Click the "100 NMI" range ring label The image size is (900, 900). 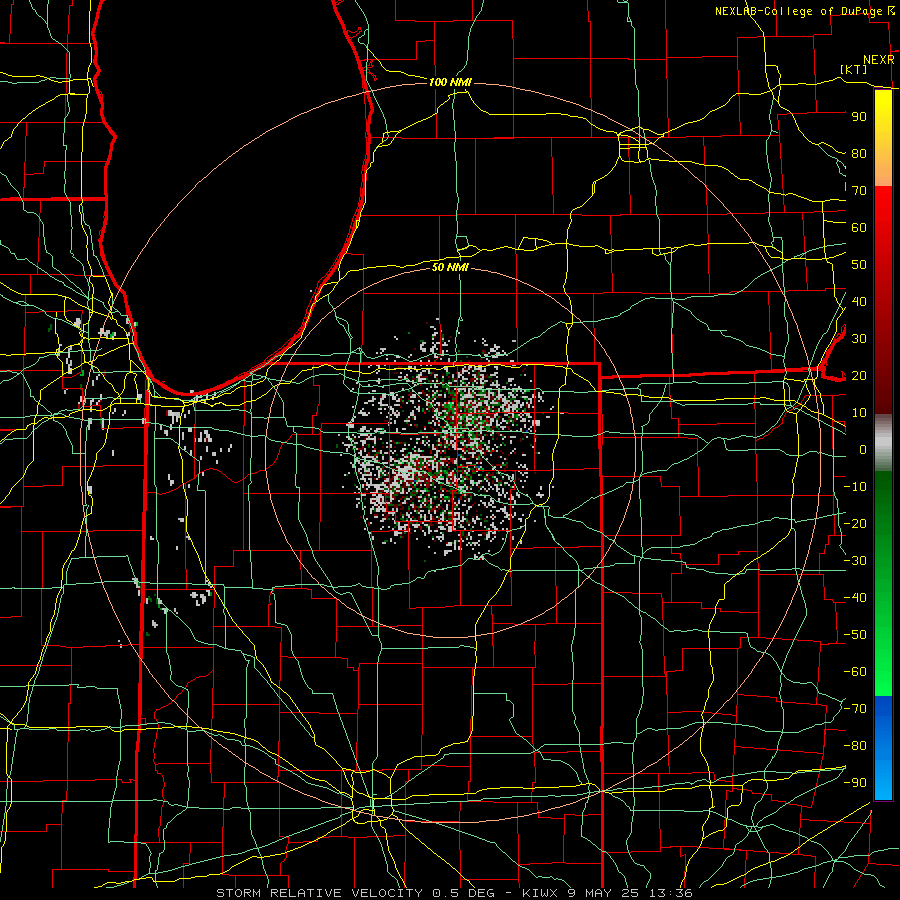coord(450,82)
